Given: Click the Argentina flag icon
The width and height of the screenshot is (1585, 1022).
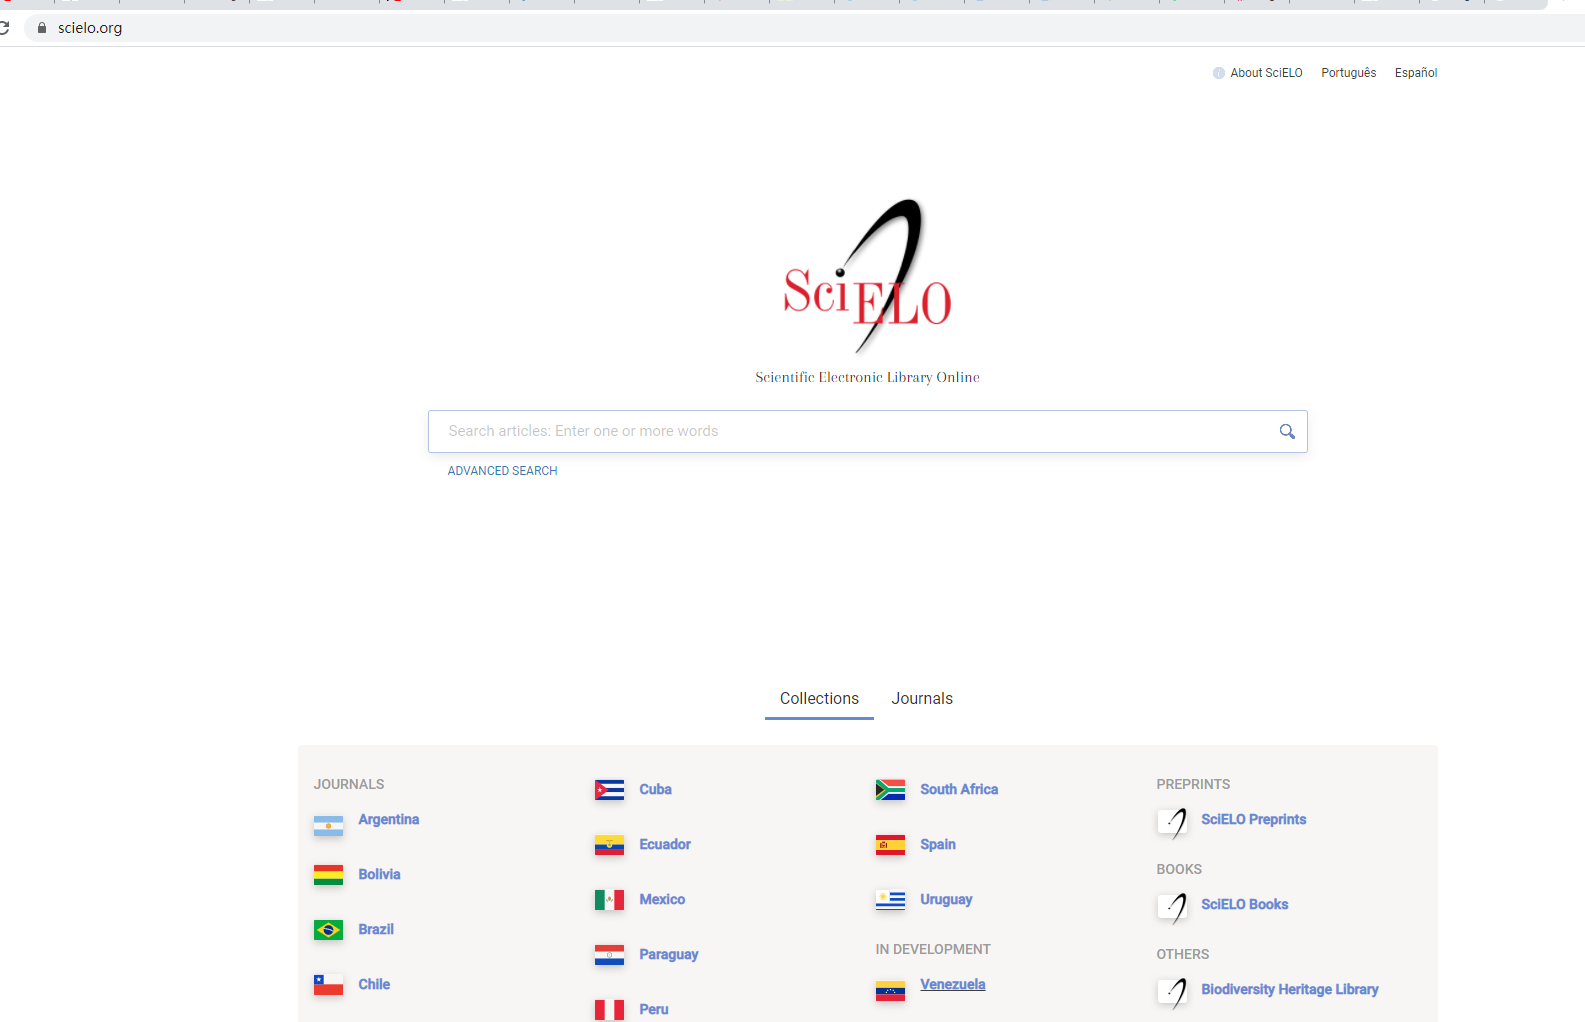Looking at the screenshot, I should click(328, 825).
